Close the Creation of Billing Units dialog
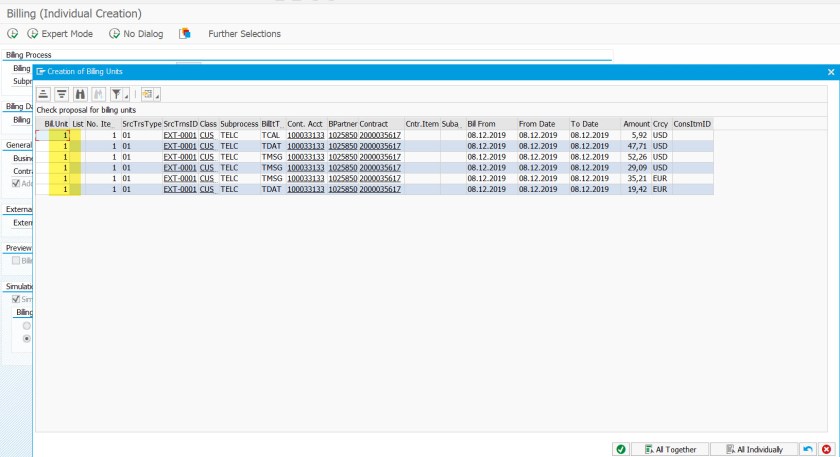The image size is (840, 457). [830, 72]
